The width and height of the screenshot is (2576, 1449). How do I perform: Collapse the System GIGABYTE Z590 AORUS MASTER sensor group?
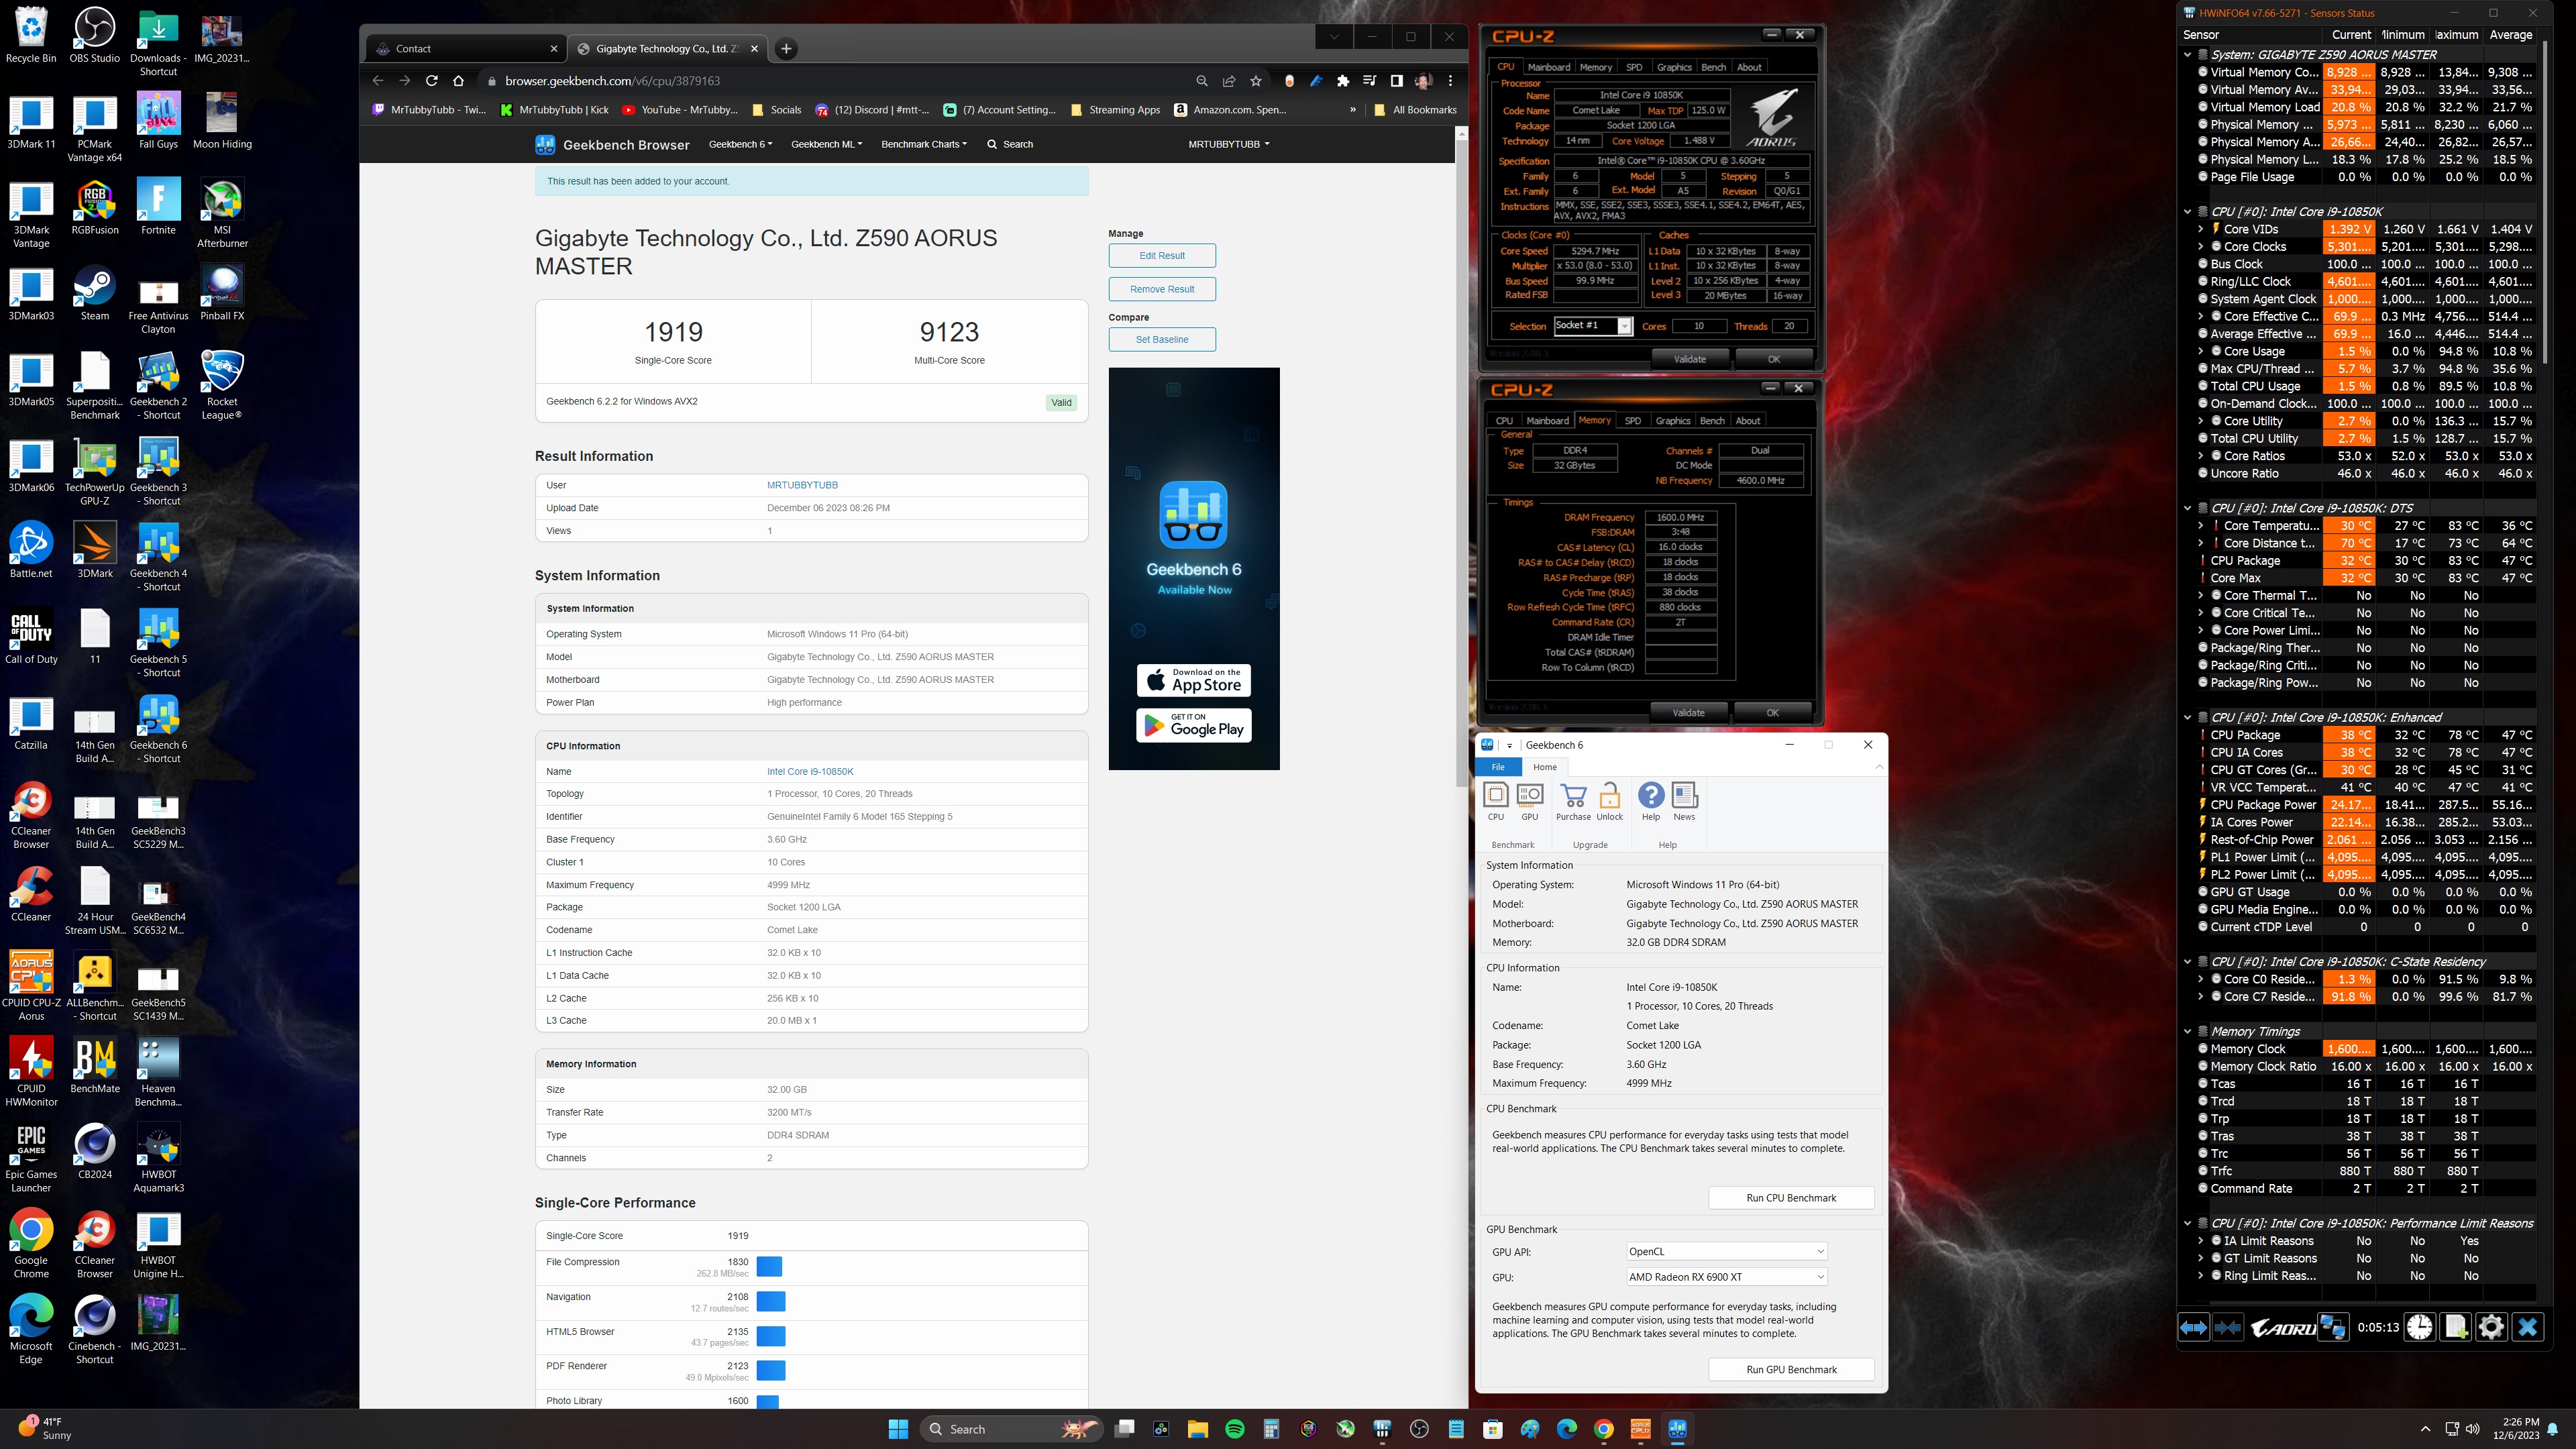2188,55
